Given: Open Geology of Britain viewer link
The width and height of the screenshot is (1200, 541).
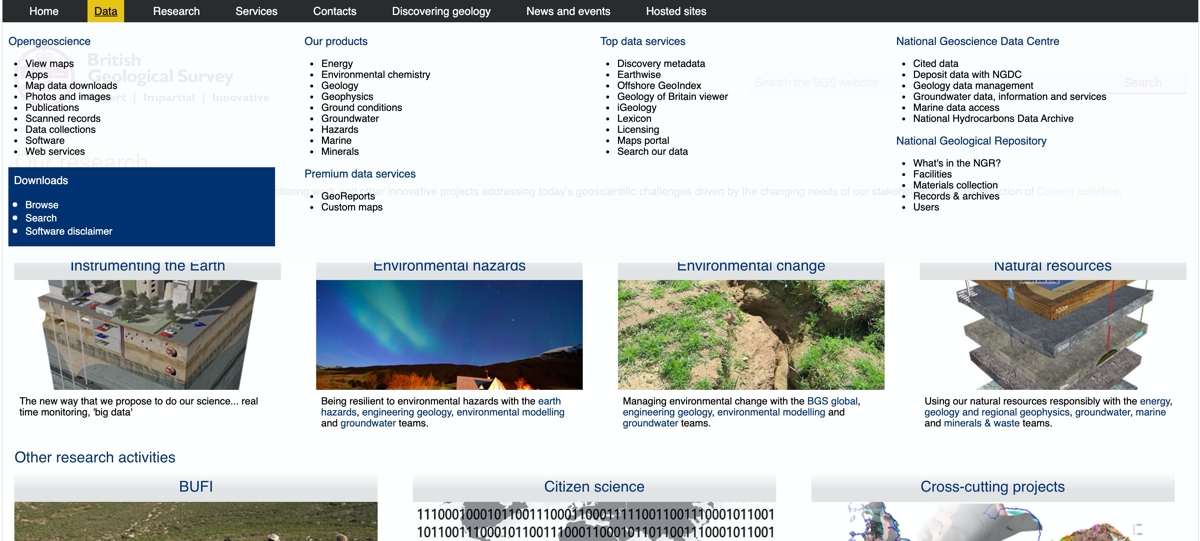Looking at the screenshot, I should 672,97.
